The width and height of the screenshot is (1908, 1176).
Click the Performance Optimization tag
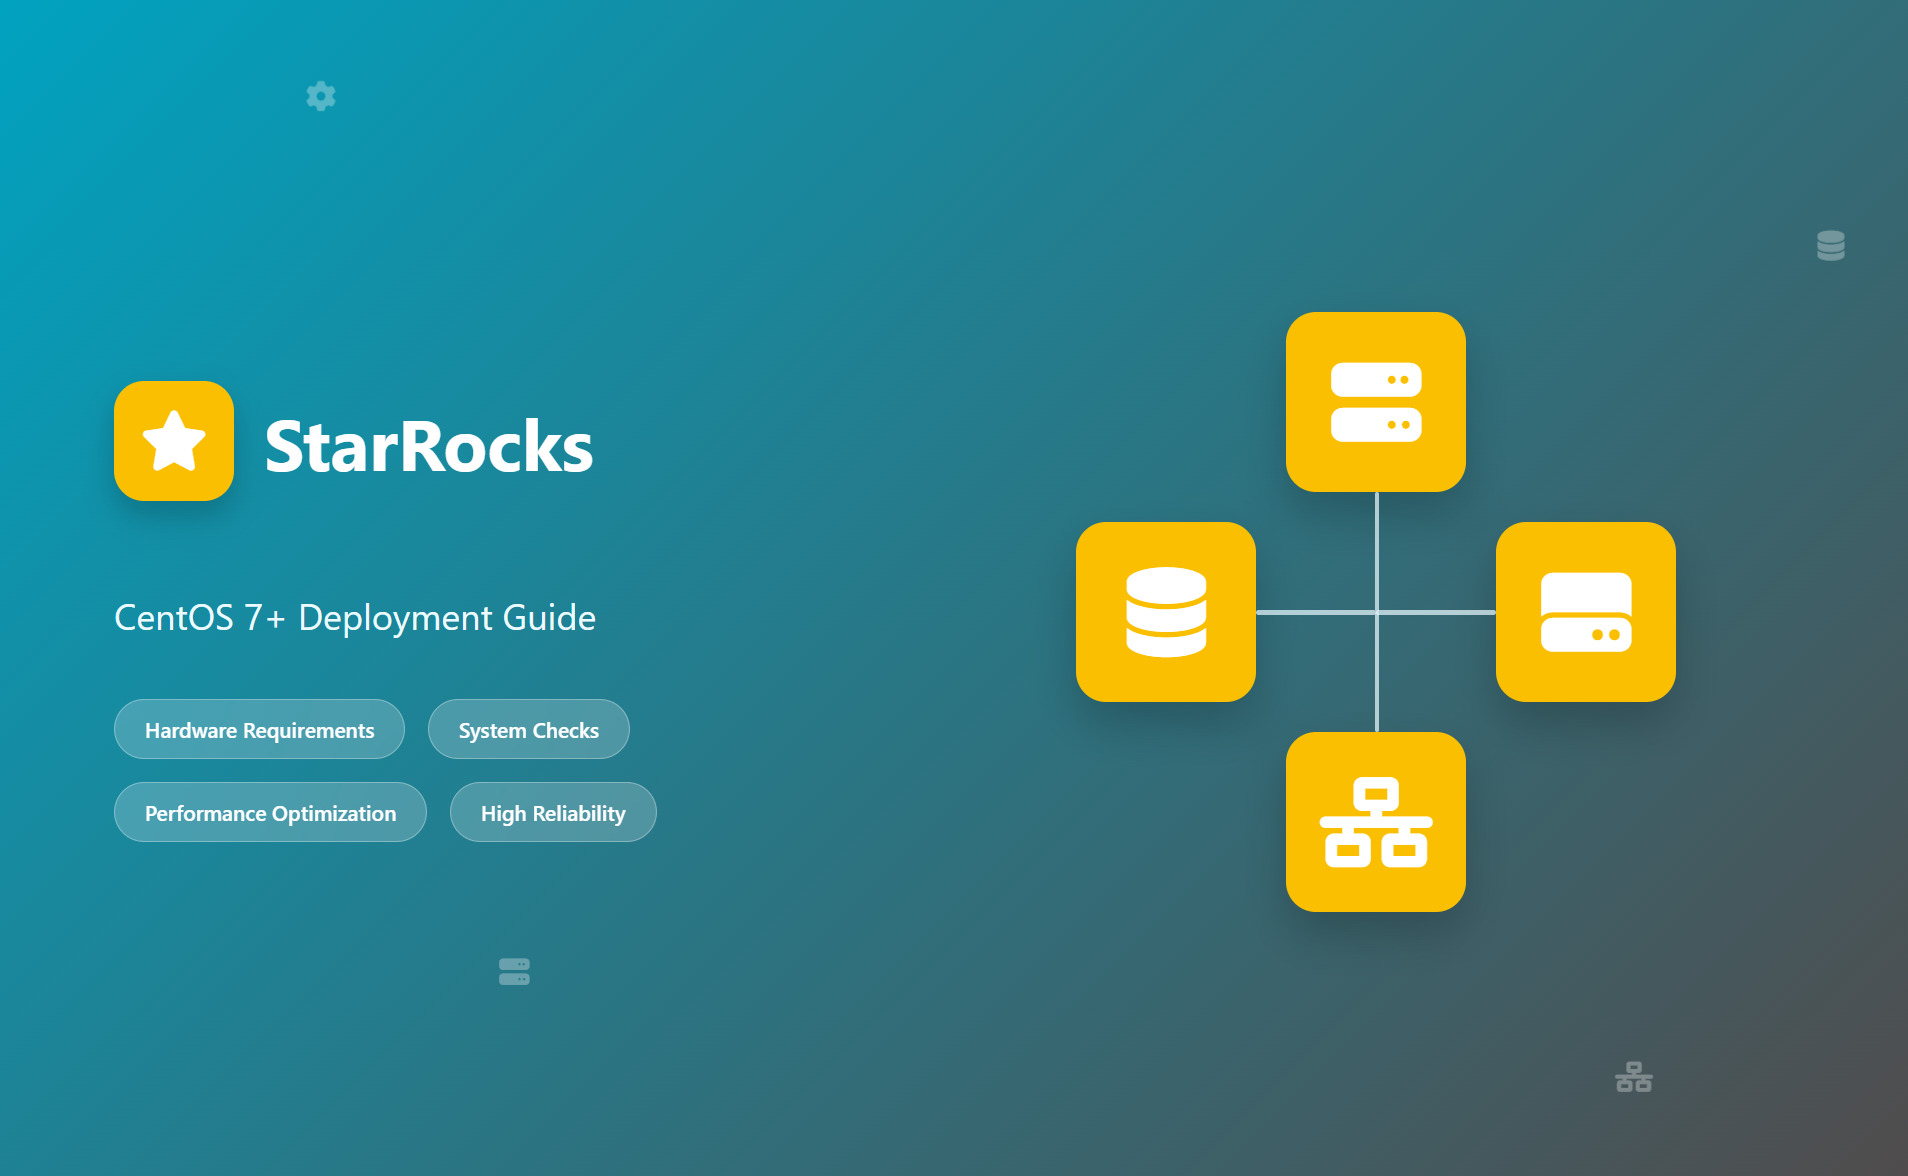click(x=270, y=812)
